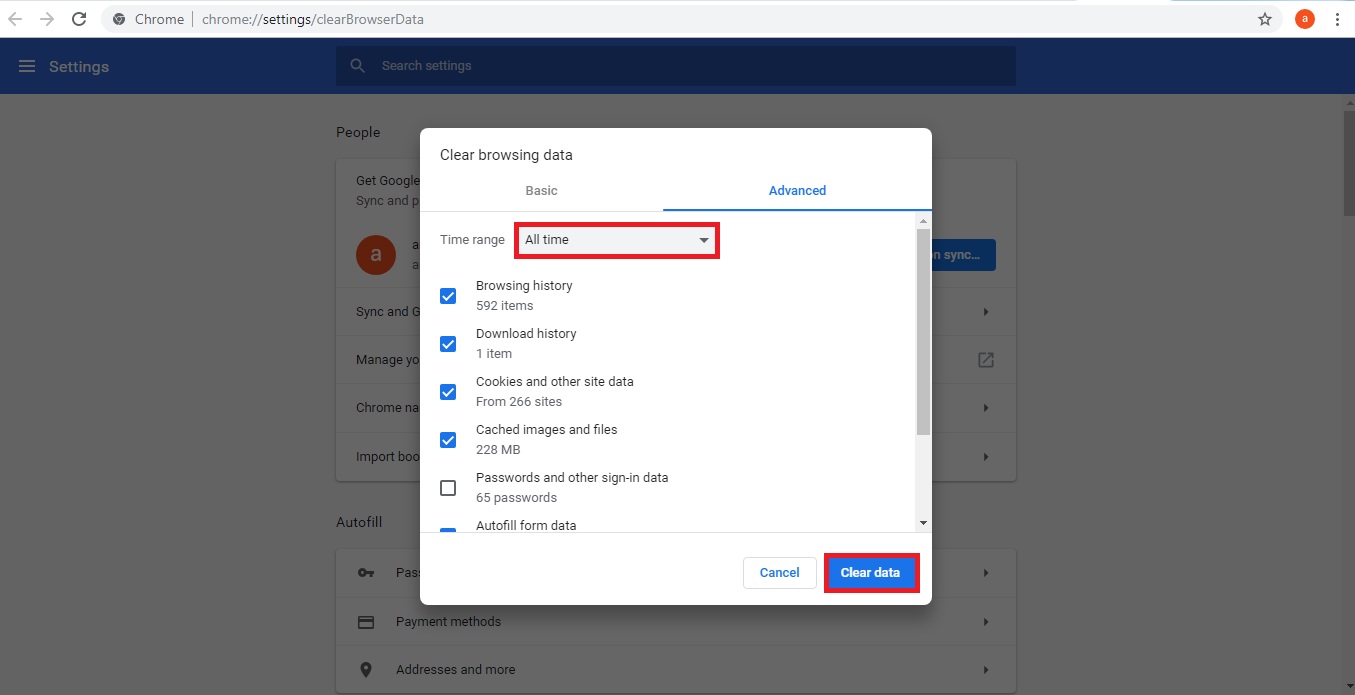1355x695 pixels.
Task: Enable Passwords and other sign-in data checkbox
Action: 448,488
